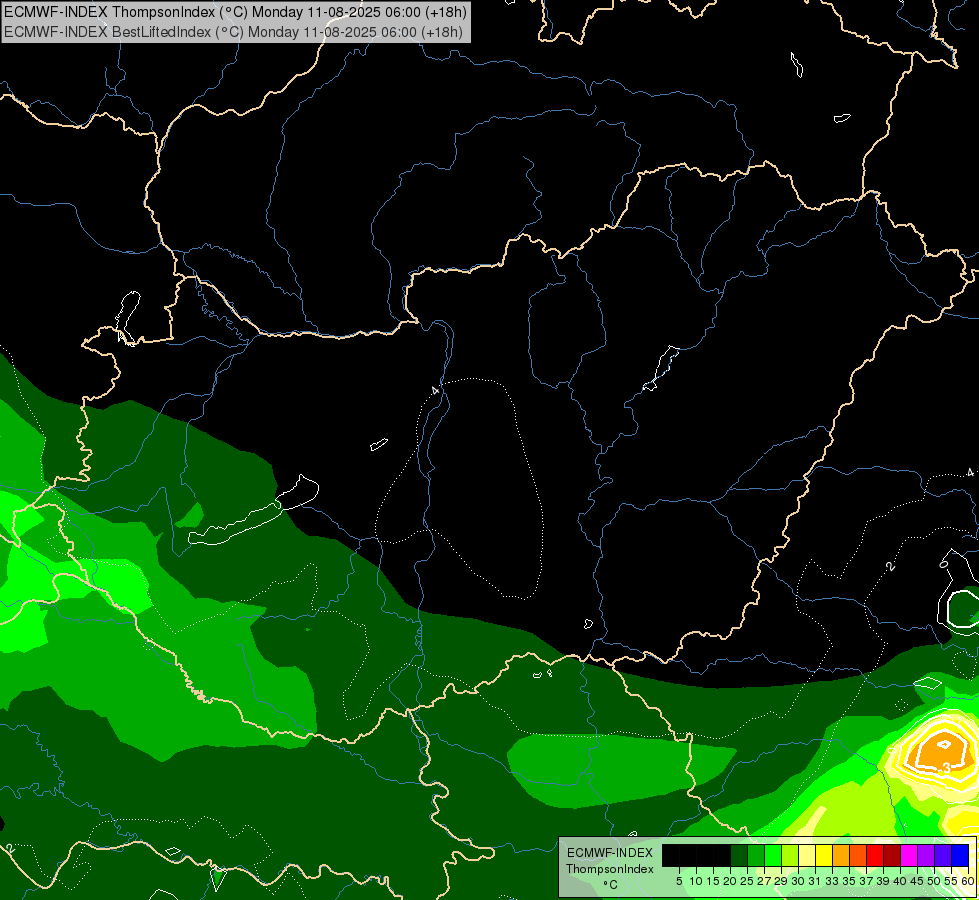Click legend tick value '5'
This screenshot has width=979, height=900.
679,881
